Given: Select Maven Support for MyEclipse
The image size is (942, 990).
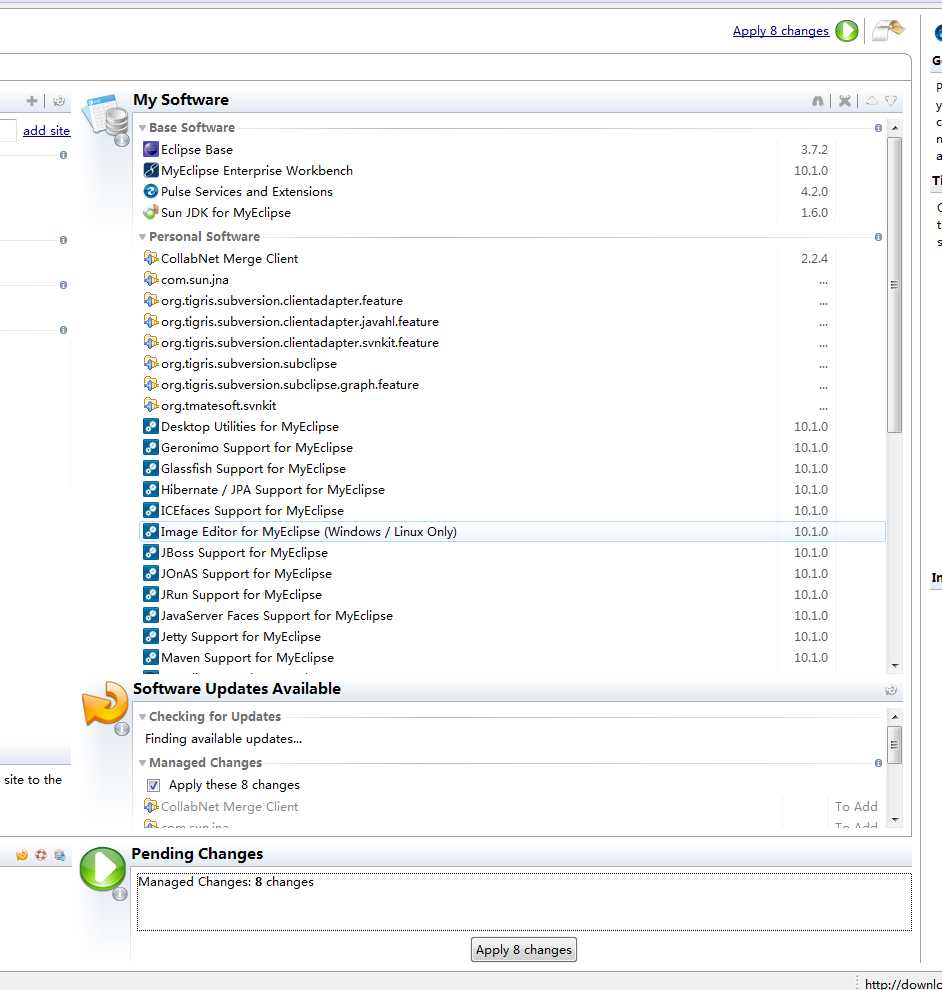Looking at the screenshot, I should click(x=247, y=657).
